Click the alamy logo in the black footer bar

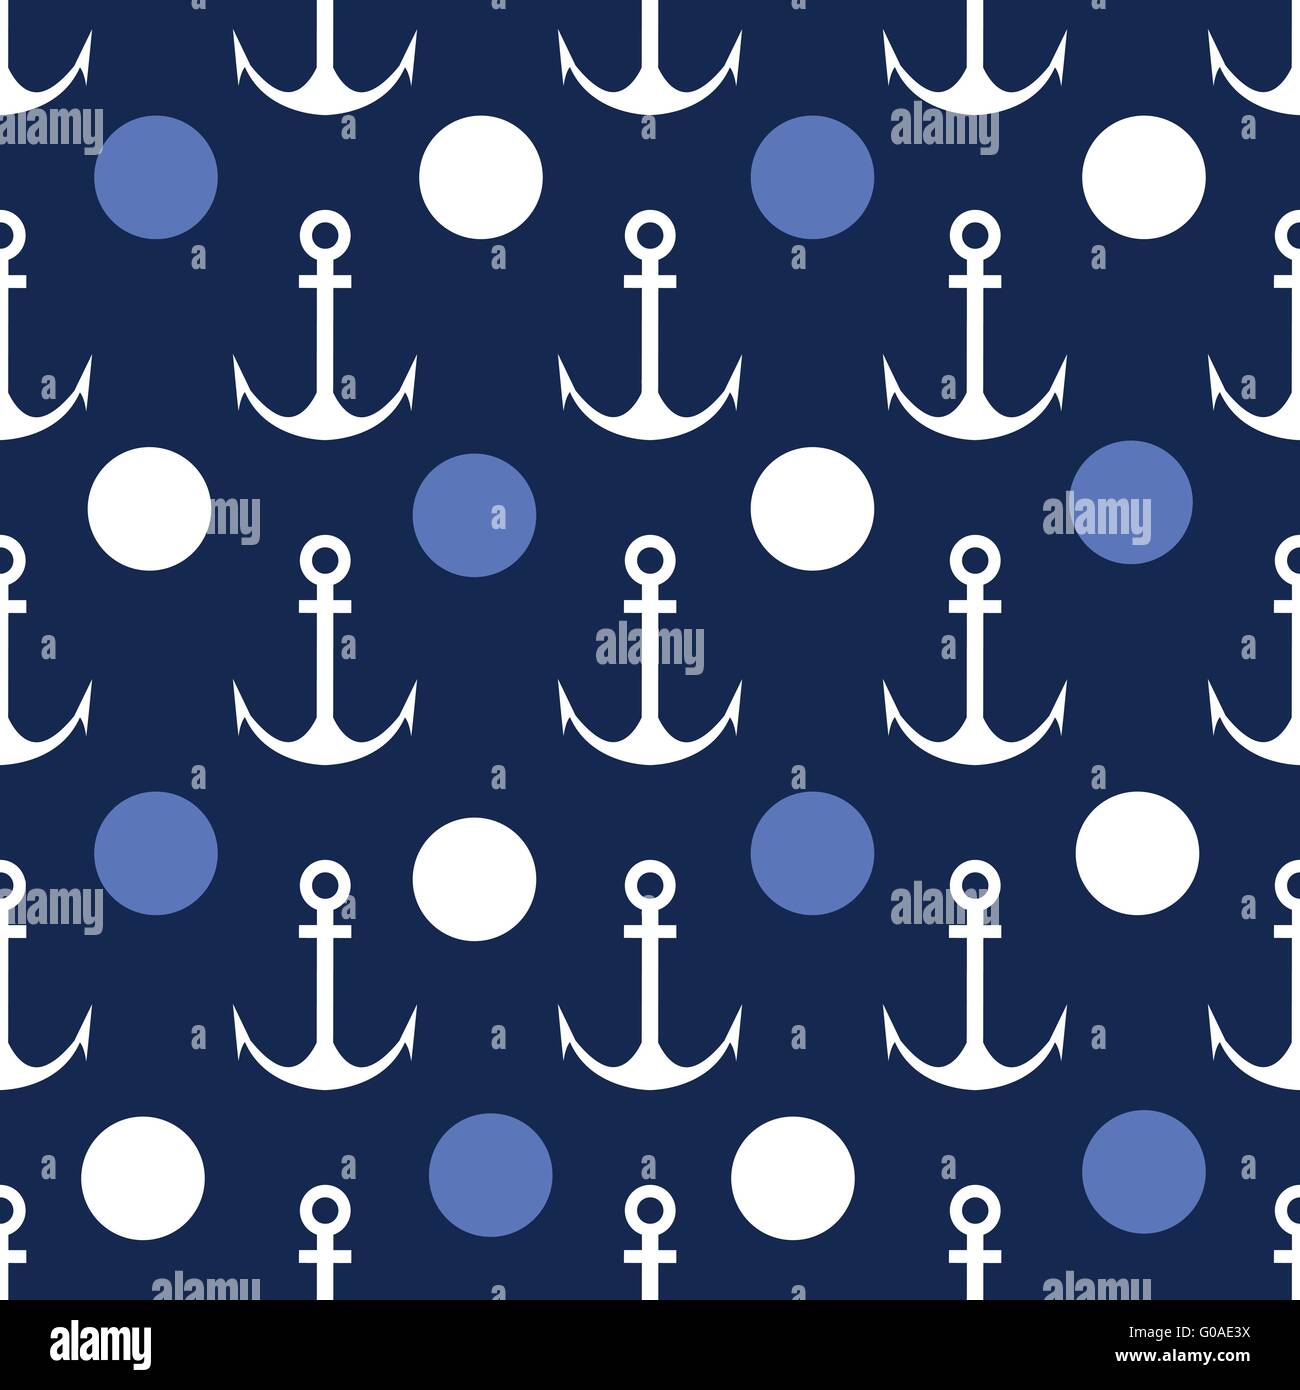100,1346
